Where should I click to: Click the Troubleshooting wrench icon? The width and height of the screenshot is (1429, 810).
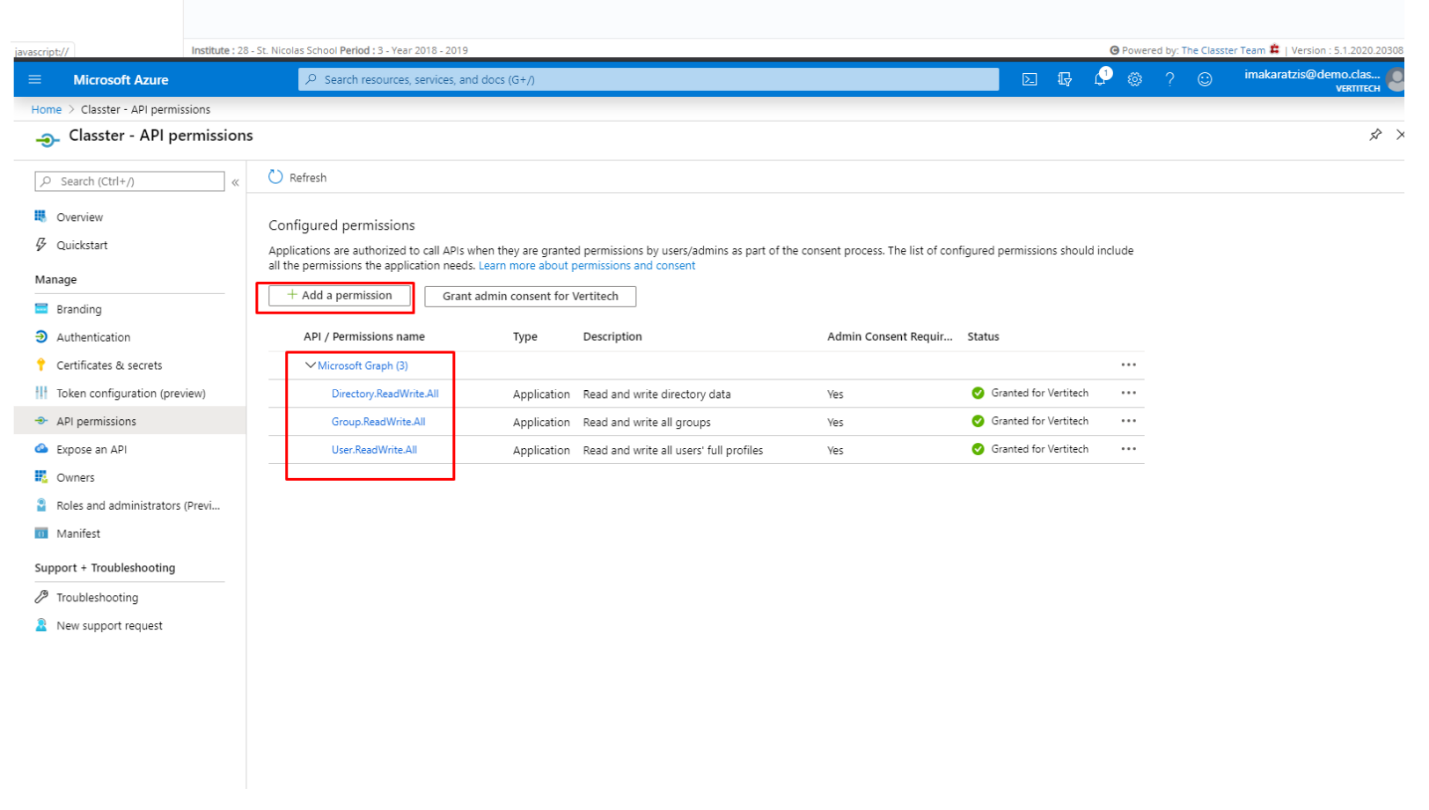(41, 597)
